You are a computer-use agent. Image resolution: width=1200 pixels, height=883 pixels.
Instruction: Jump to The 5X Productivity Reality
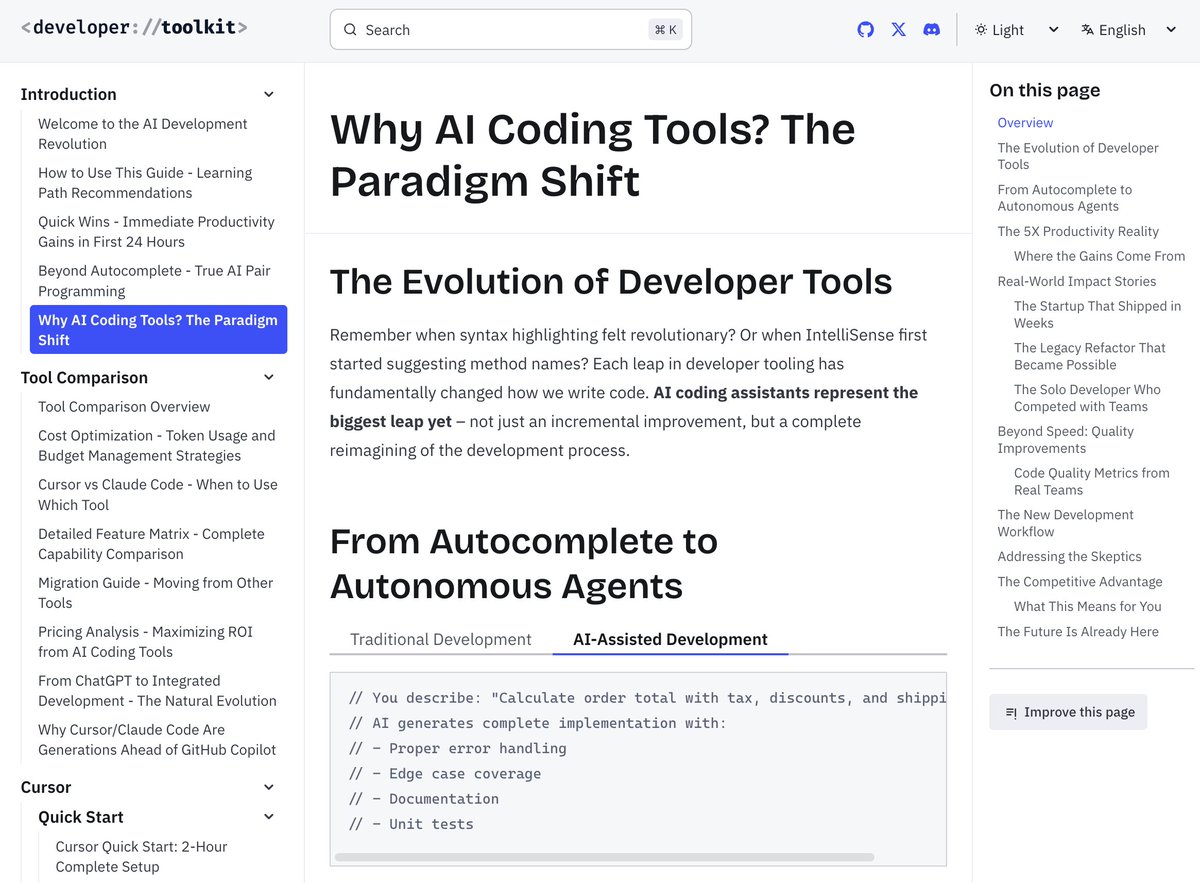coord(1078,231)
